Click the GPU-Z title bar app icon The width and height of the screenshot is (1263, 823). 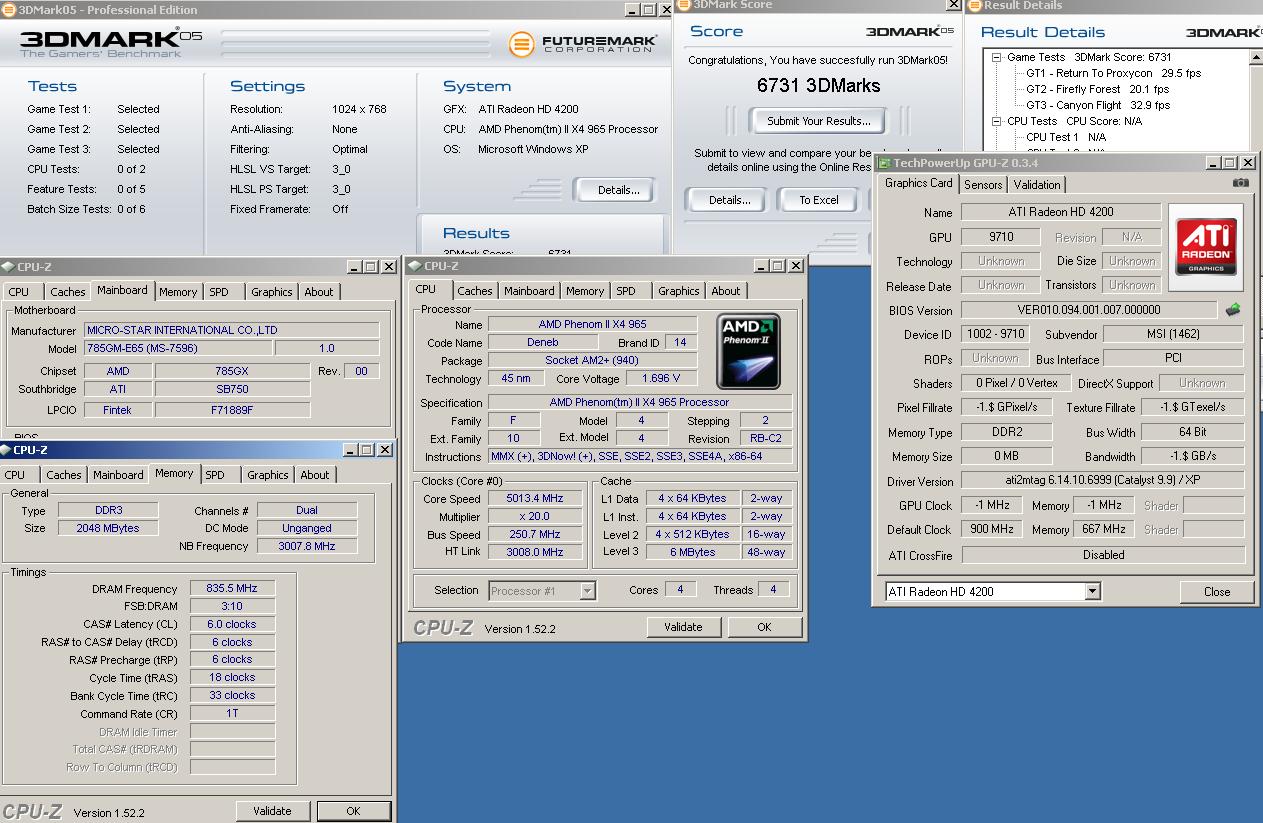click(x=884, y=163)
